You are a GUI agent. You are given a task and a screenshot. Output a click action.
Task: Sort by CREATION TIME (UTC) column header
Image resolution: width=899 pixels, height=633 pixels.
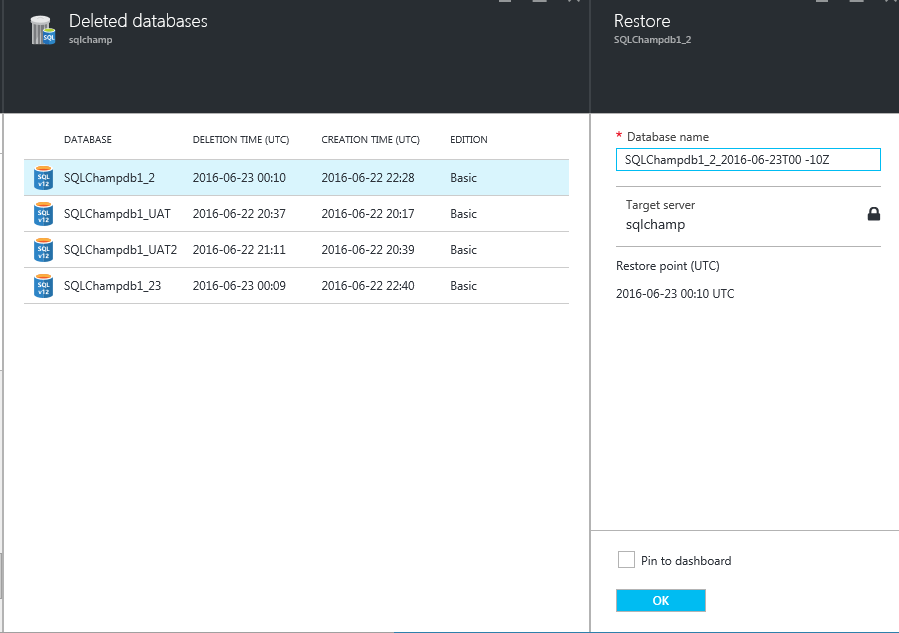pos(370,139)
